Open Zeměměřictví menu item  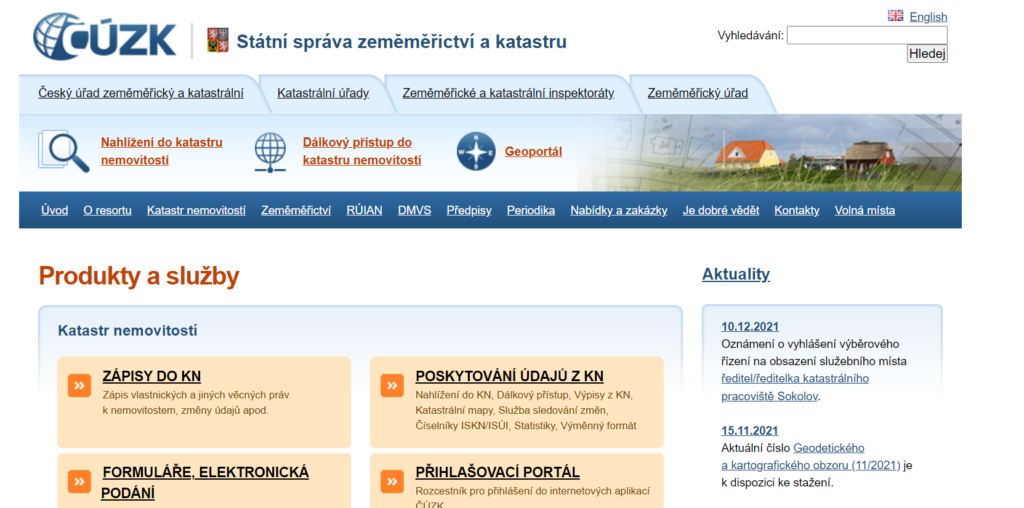[296, 210]
